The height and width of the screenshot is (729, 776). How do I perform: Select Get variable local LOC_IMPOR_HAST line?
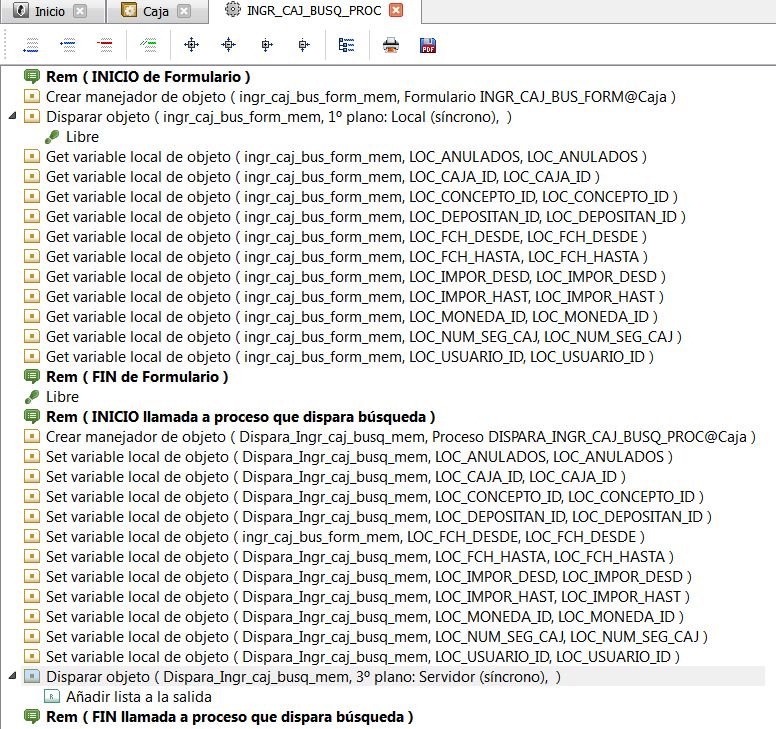pos(355,296)
